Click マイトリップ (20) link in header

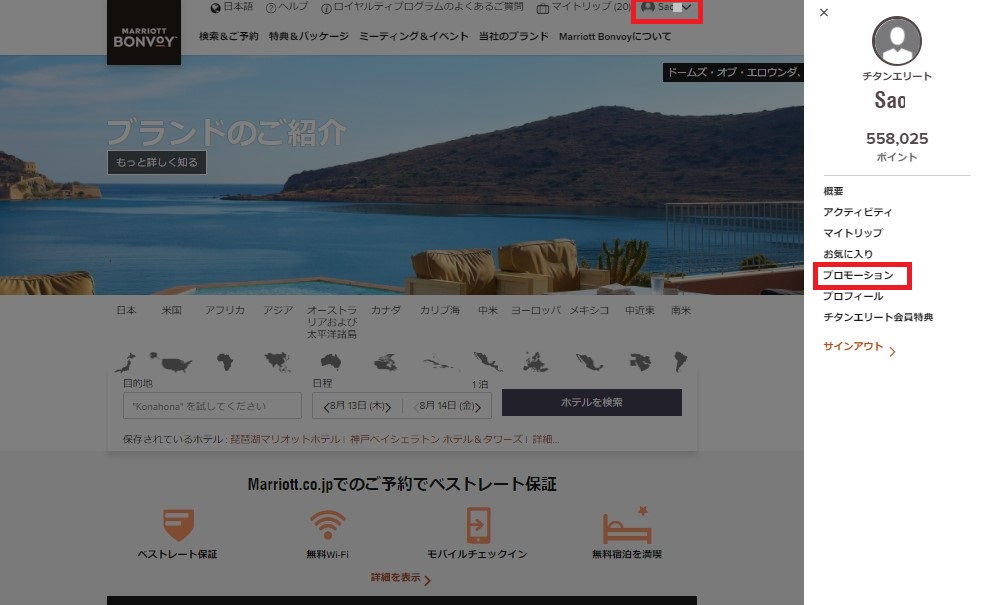coord(591,7)
